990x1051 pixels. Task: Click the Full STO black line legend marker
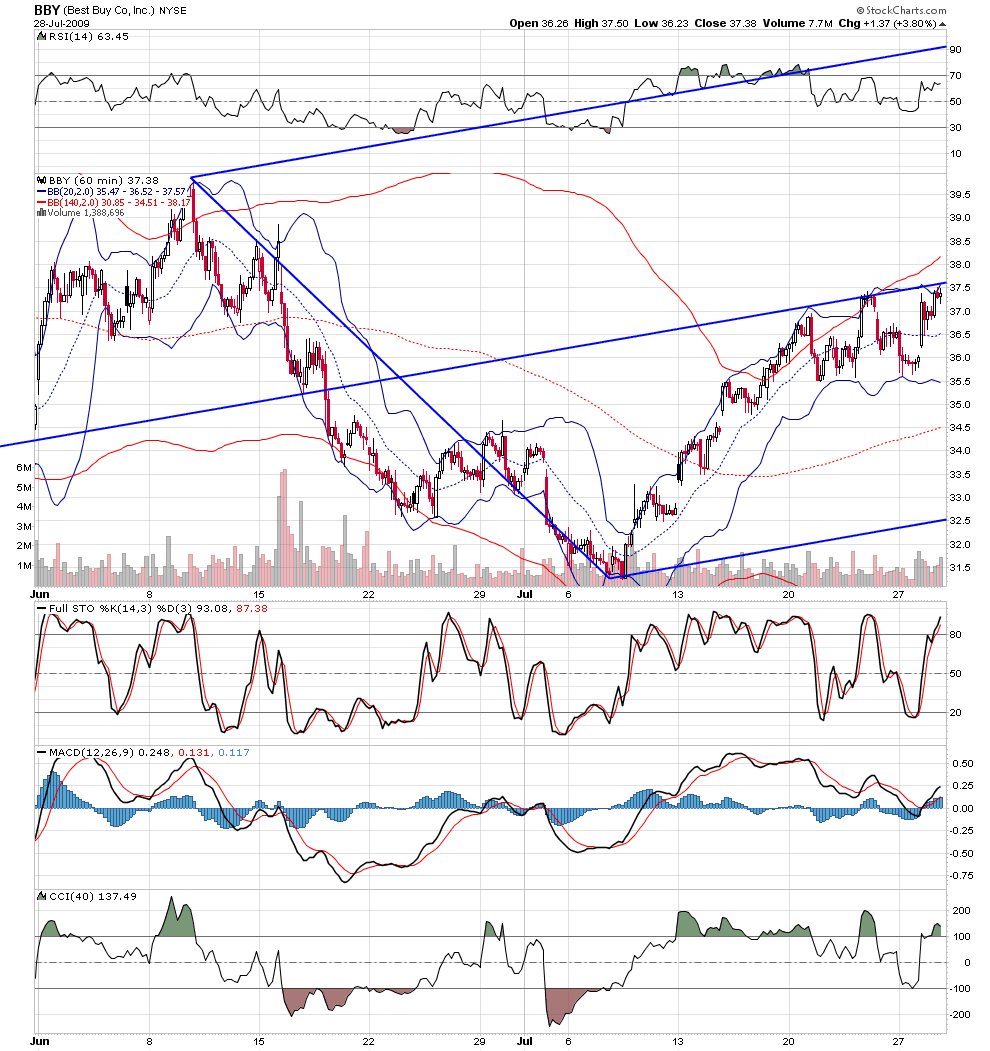[x=42, y=609]
